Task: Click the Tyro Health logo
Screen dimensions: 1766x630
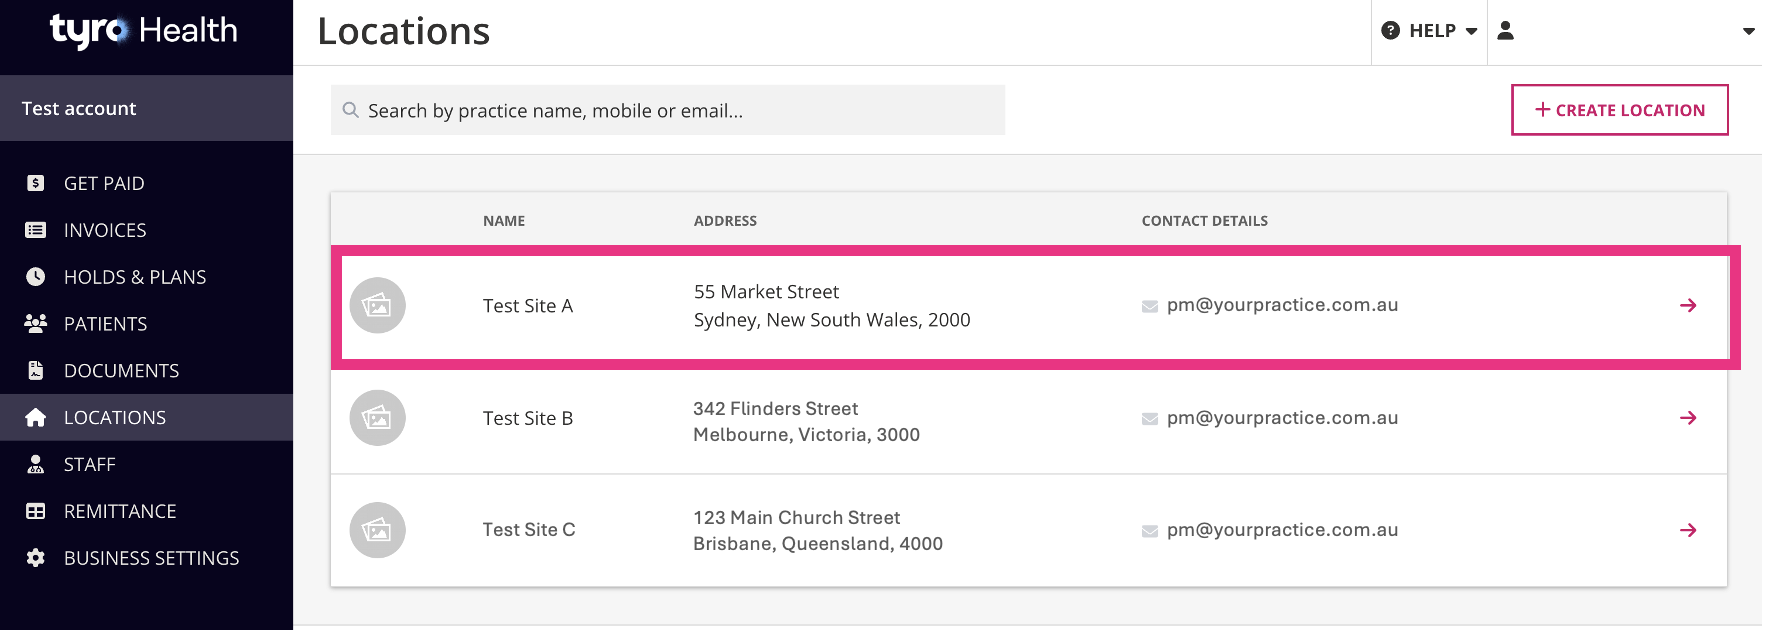Action: 144,31
